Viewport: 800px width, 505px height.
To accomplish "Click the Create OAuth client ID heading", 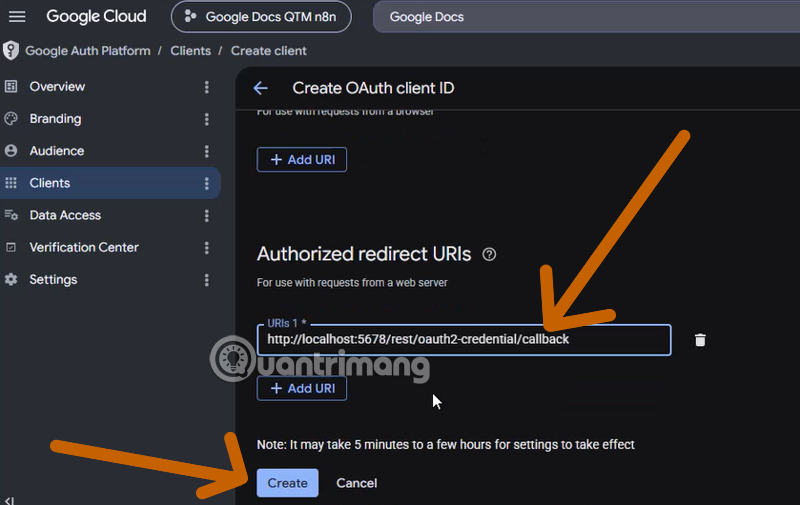I will pos(373,88).
